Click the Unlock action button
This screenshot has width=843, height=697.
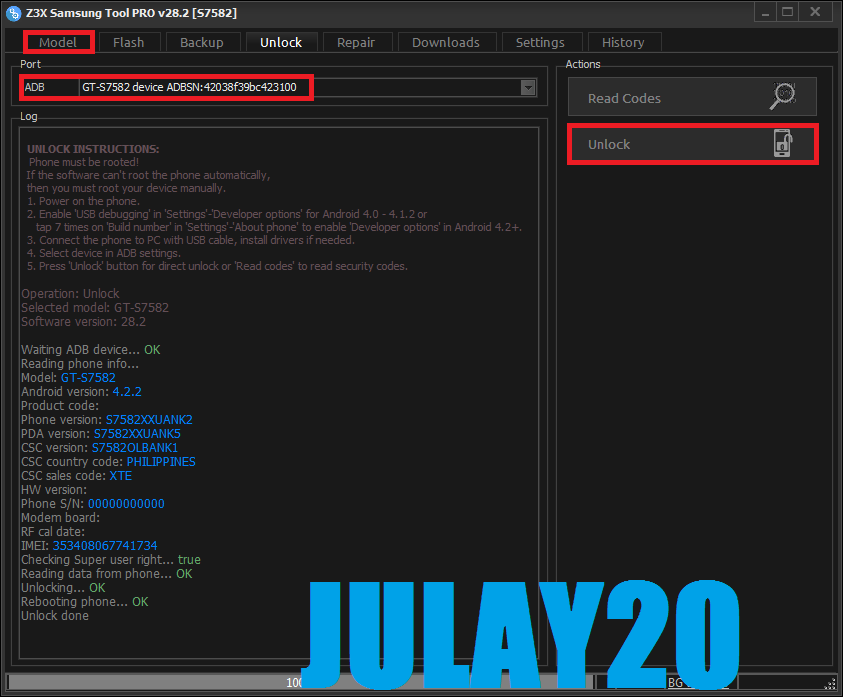pyautogui.click(x=692, y=144)
